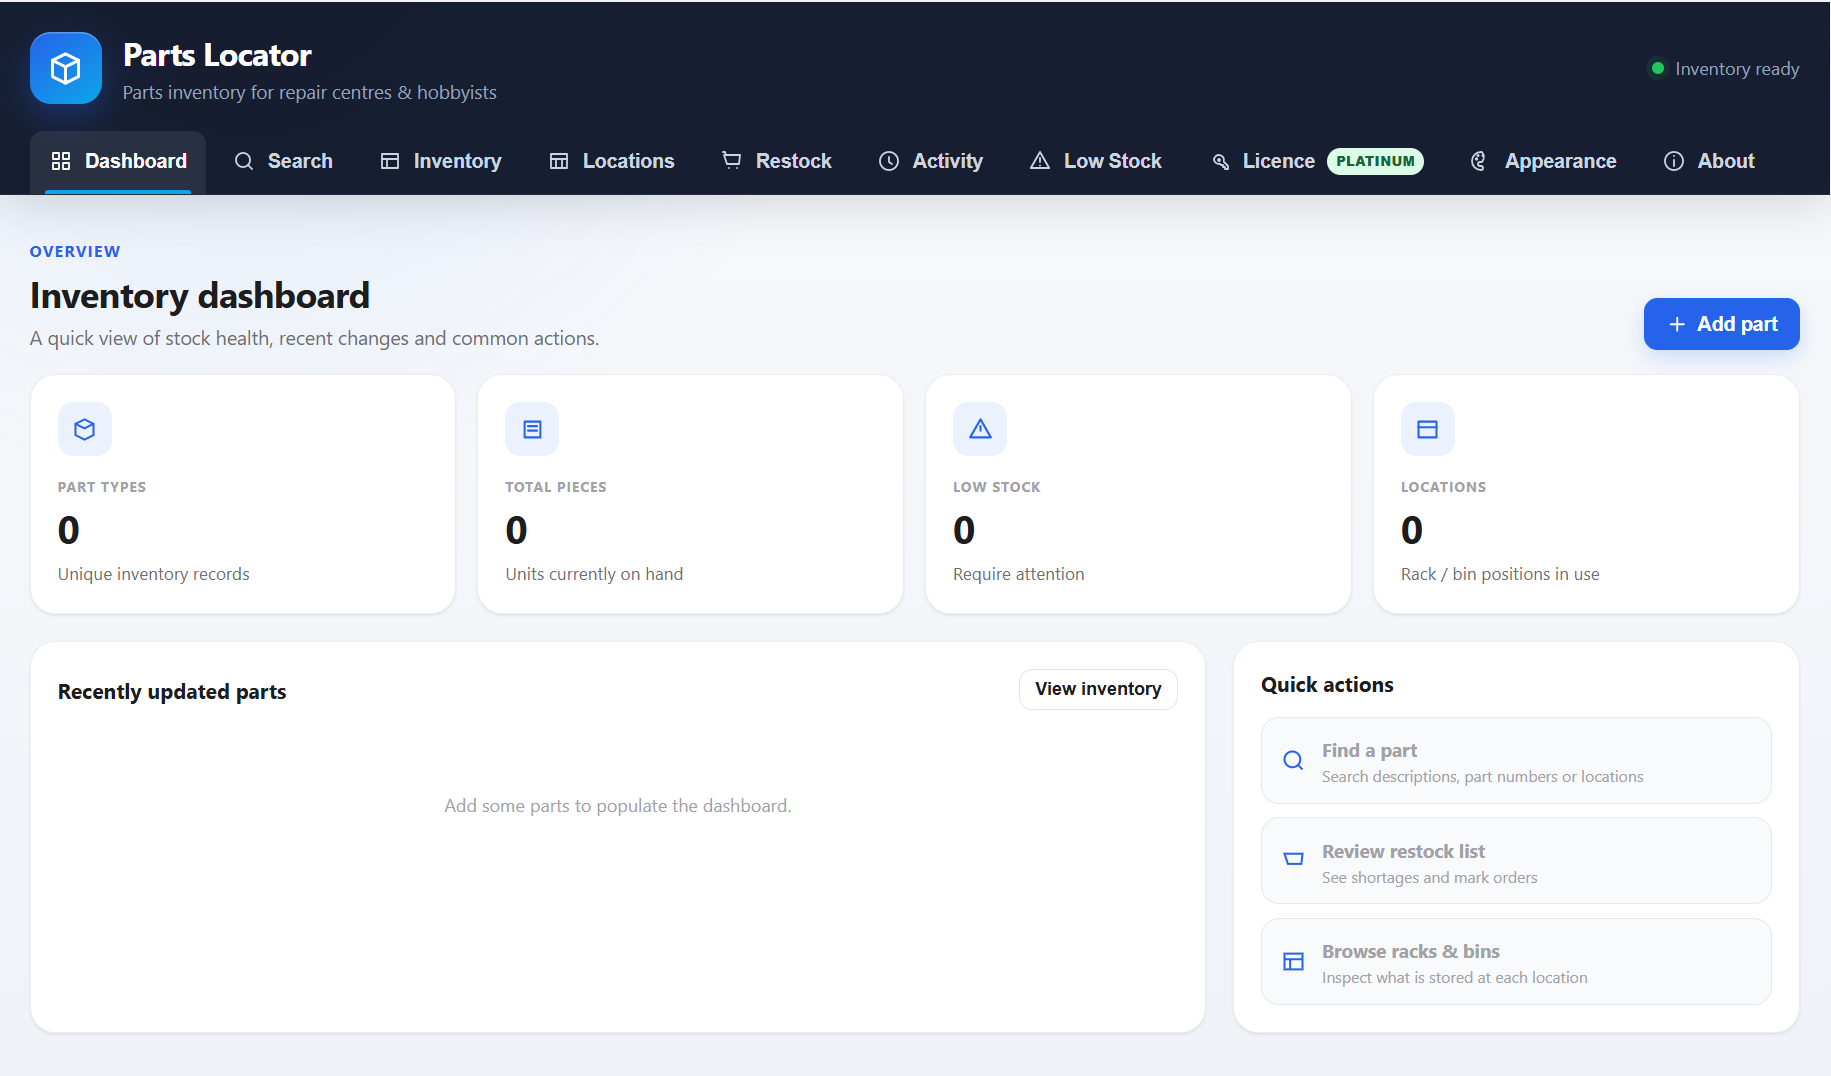Image resolution: width=1831 pixels, height=1076 pixels.
Task: Click 'Units currently on hand' text
Action: pyautogui.click(x=594, y=574)
